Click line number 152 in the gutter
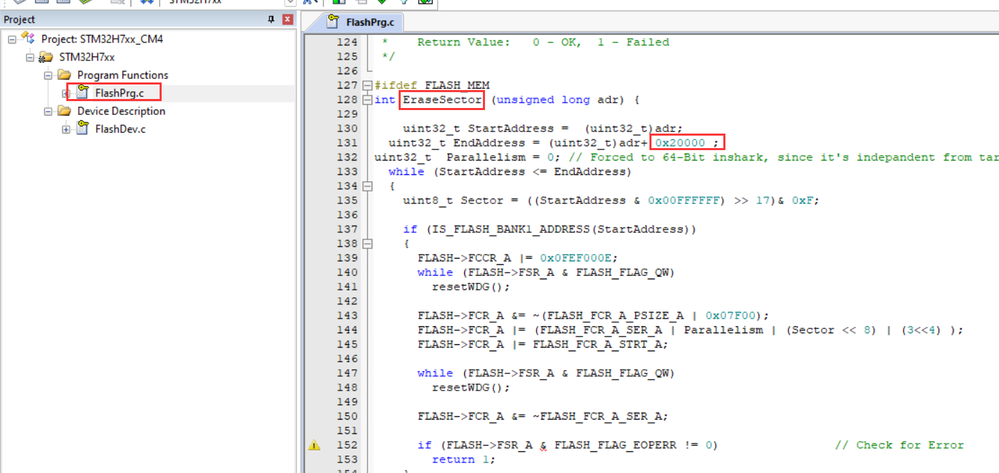This screenshot has height=473, width=999. tap(347, 445)
